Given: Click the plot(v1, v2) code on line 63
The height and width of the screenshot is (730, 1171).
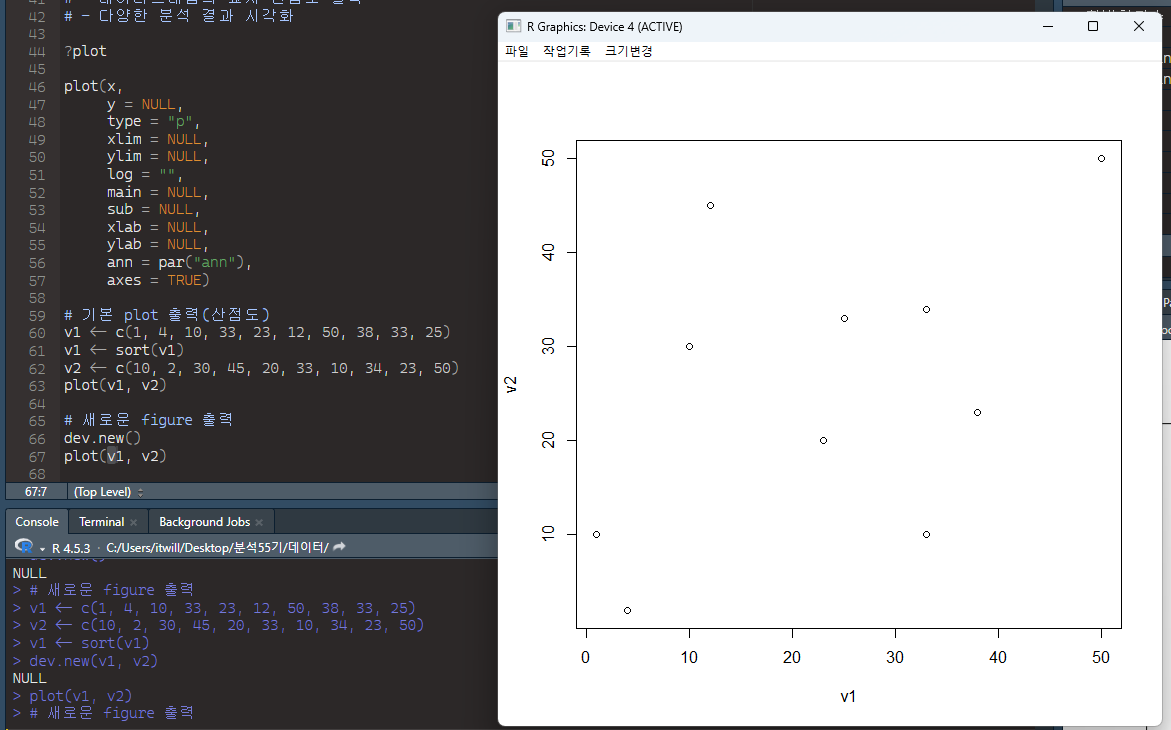Looking at the screenshot, I should click(x=115, y=385).
